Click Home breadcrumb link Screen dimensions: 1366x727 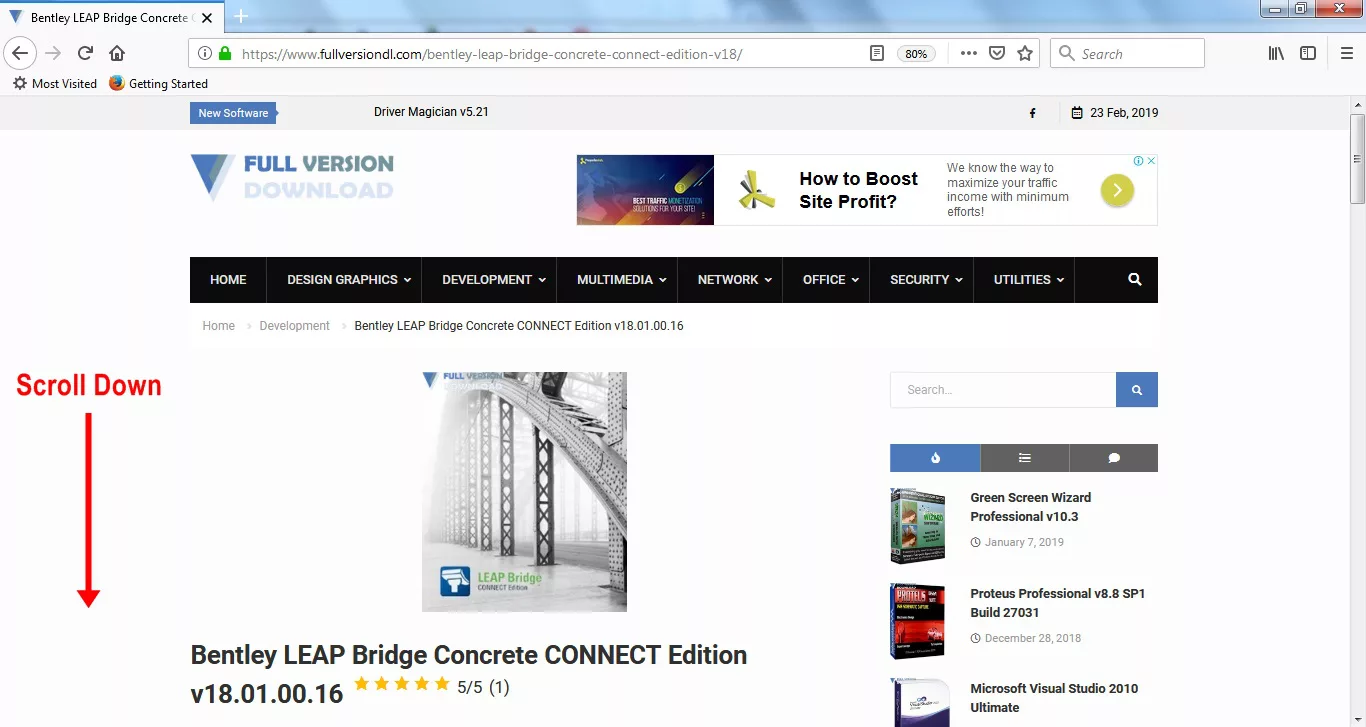pyautogui.click(x=218, y=326)
